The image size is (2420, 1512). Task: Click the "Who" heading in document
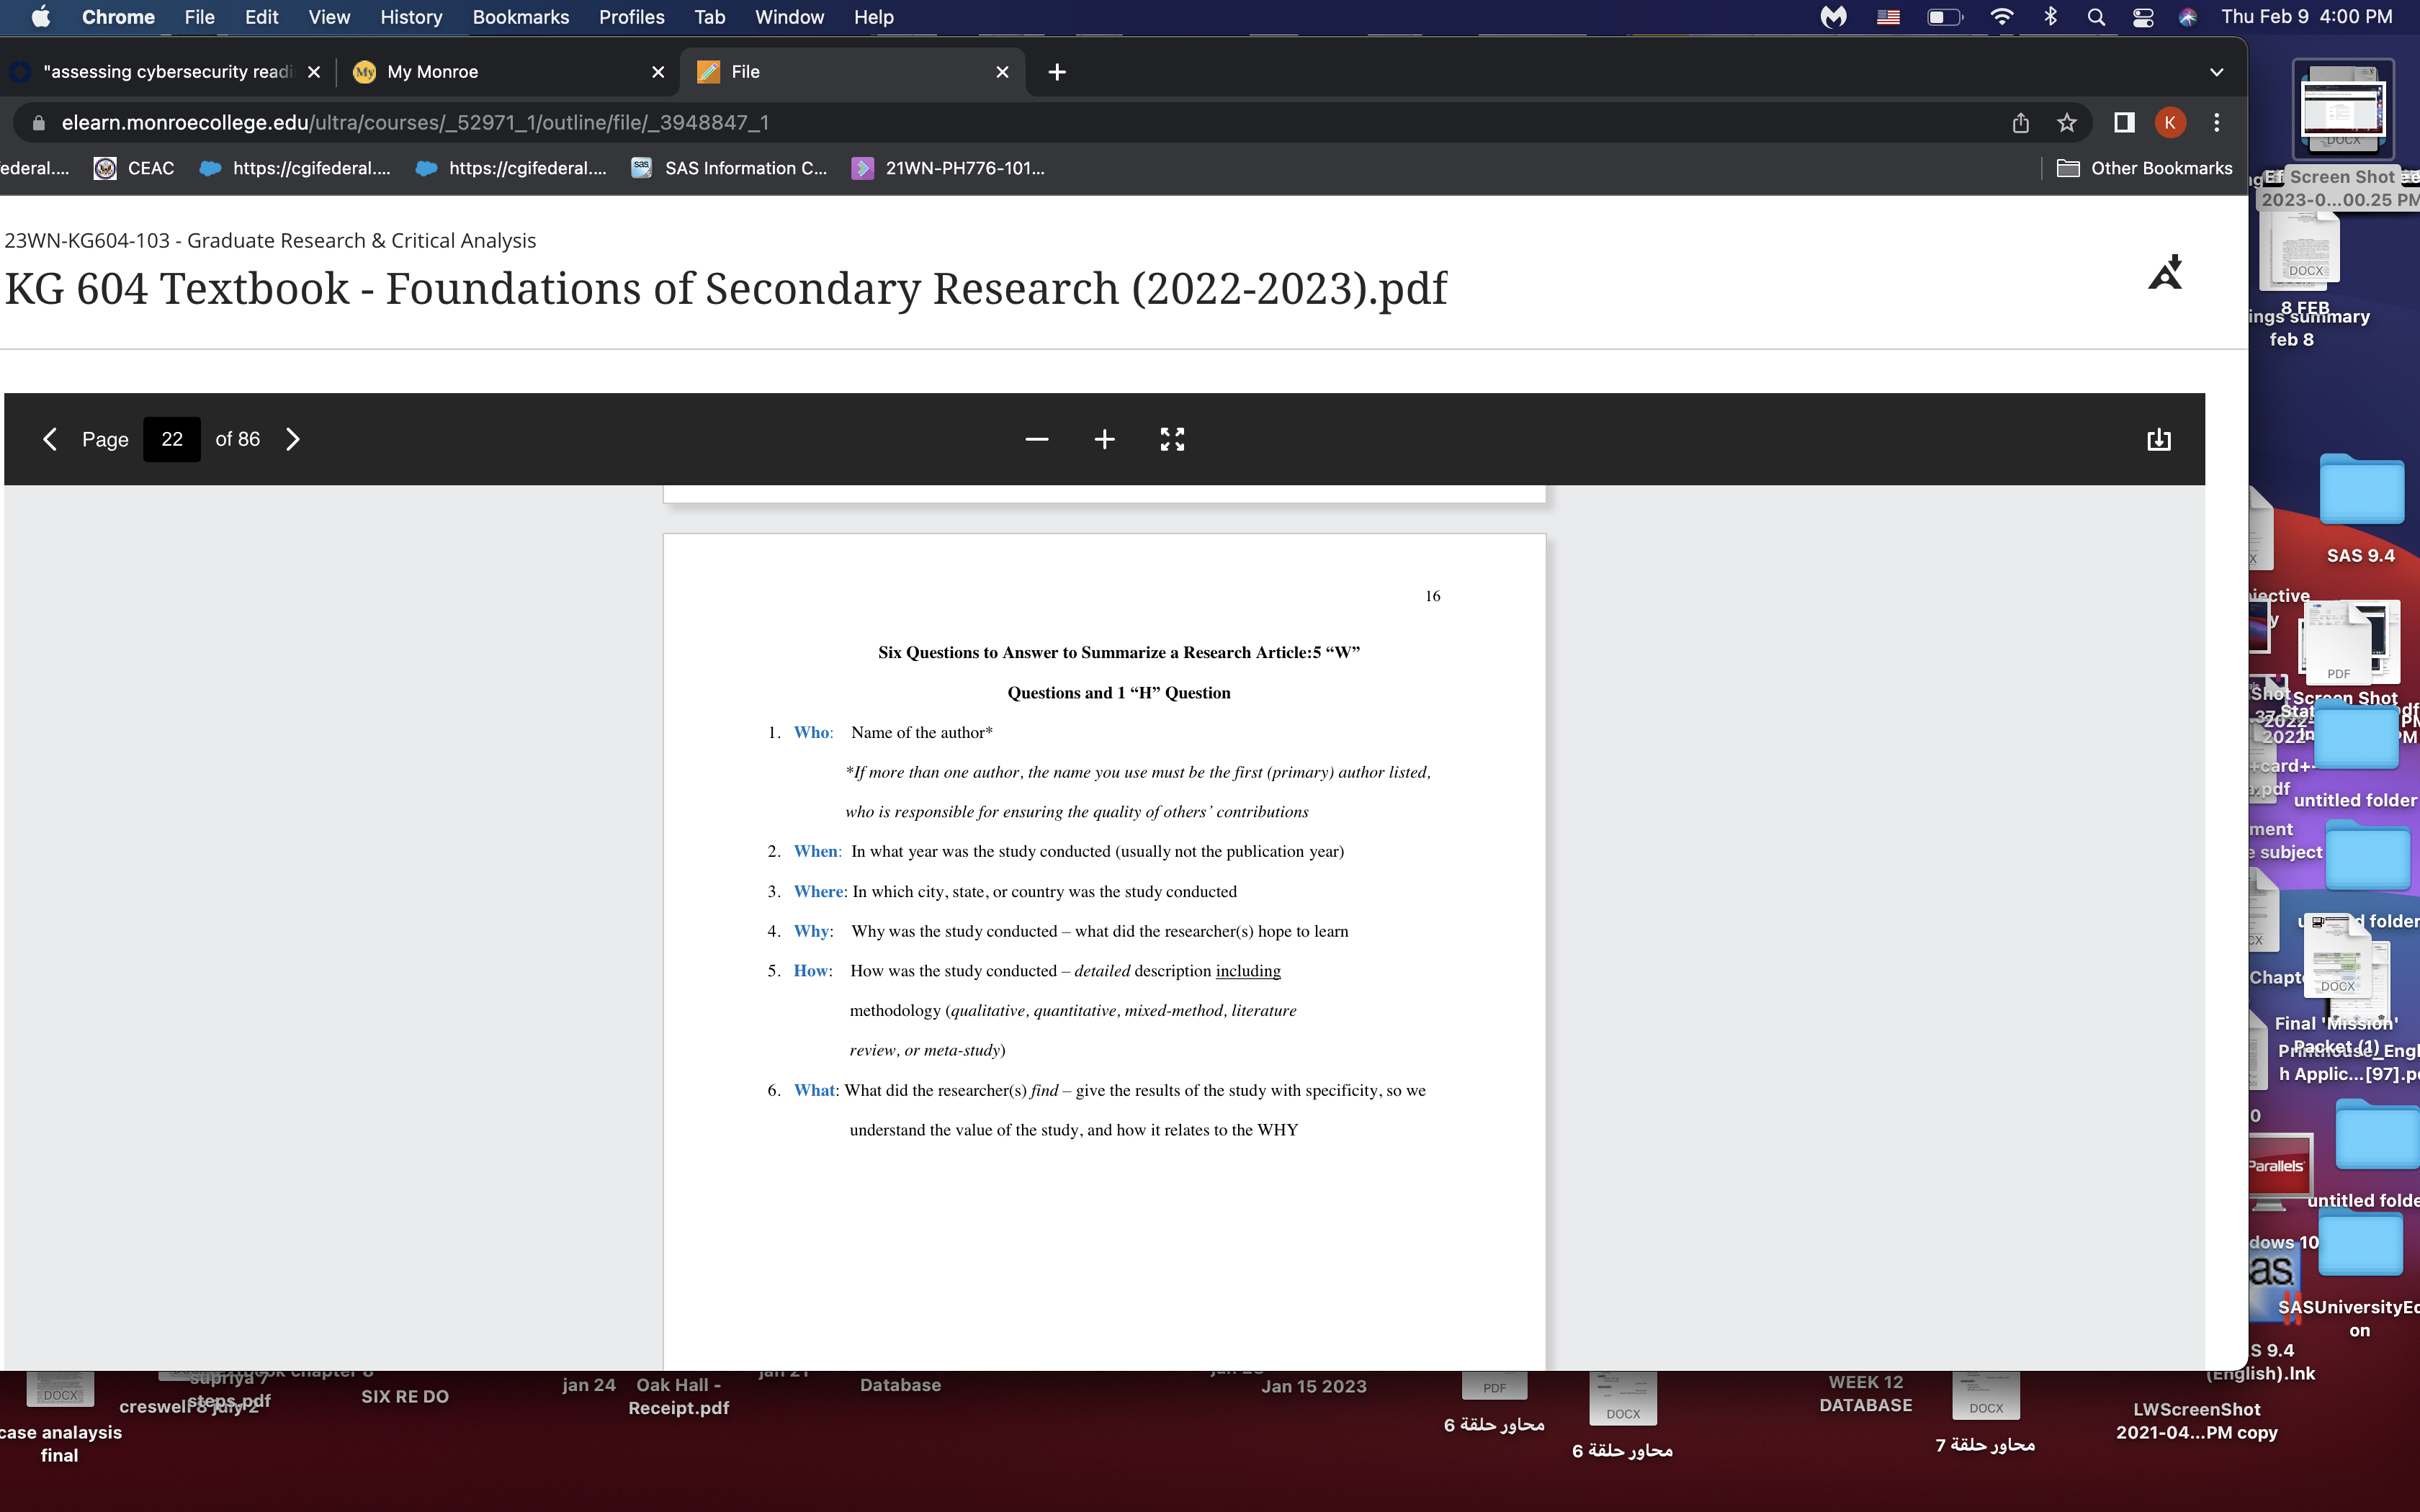coord(811,733)
